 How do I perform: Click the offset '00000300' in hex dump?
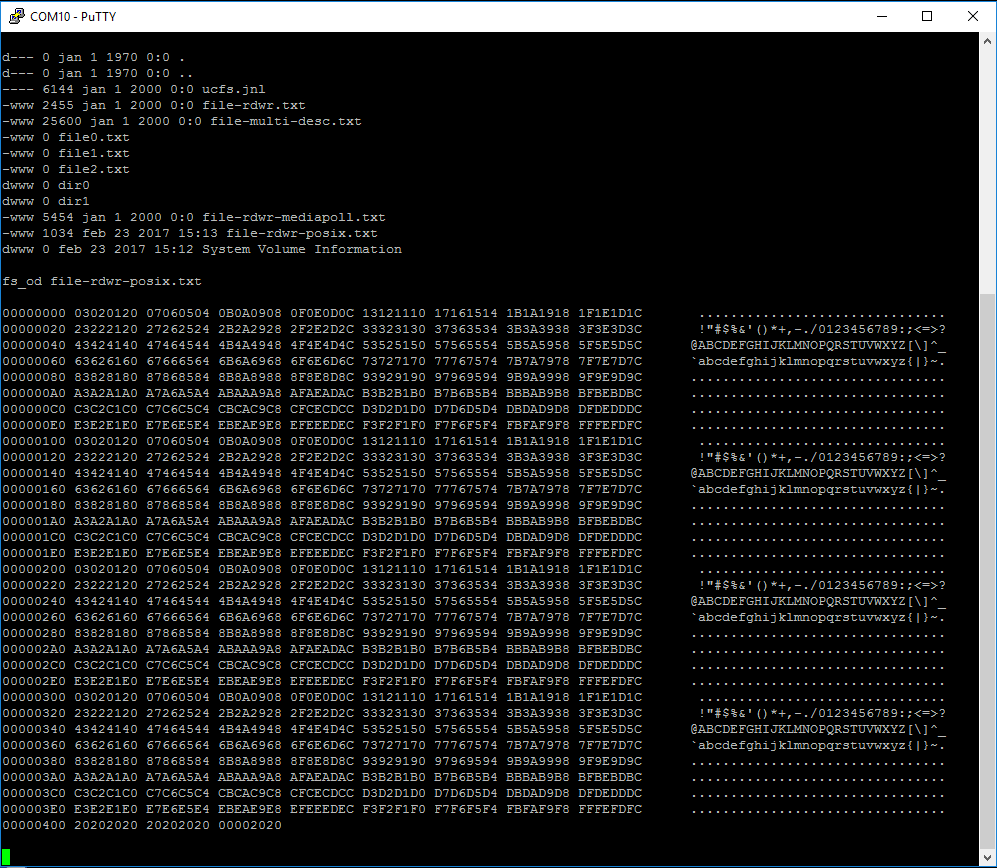pos(34,697)
